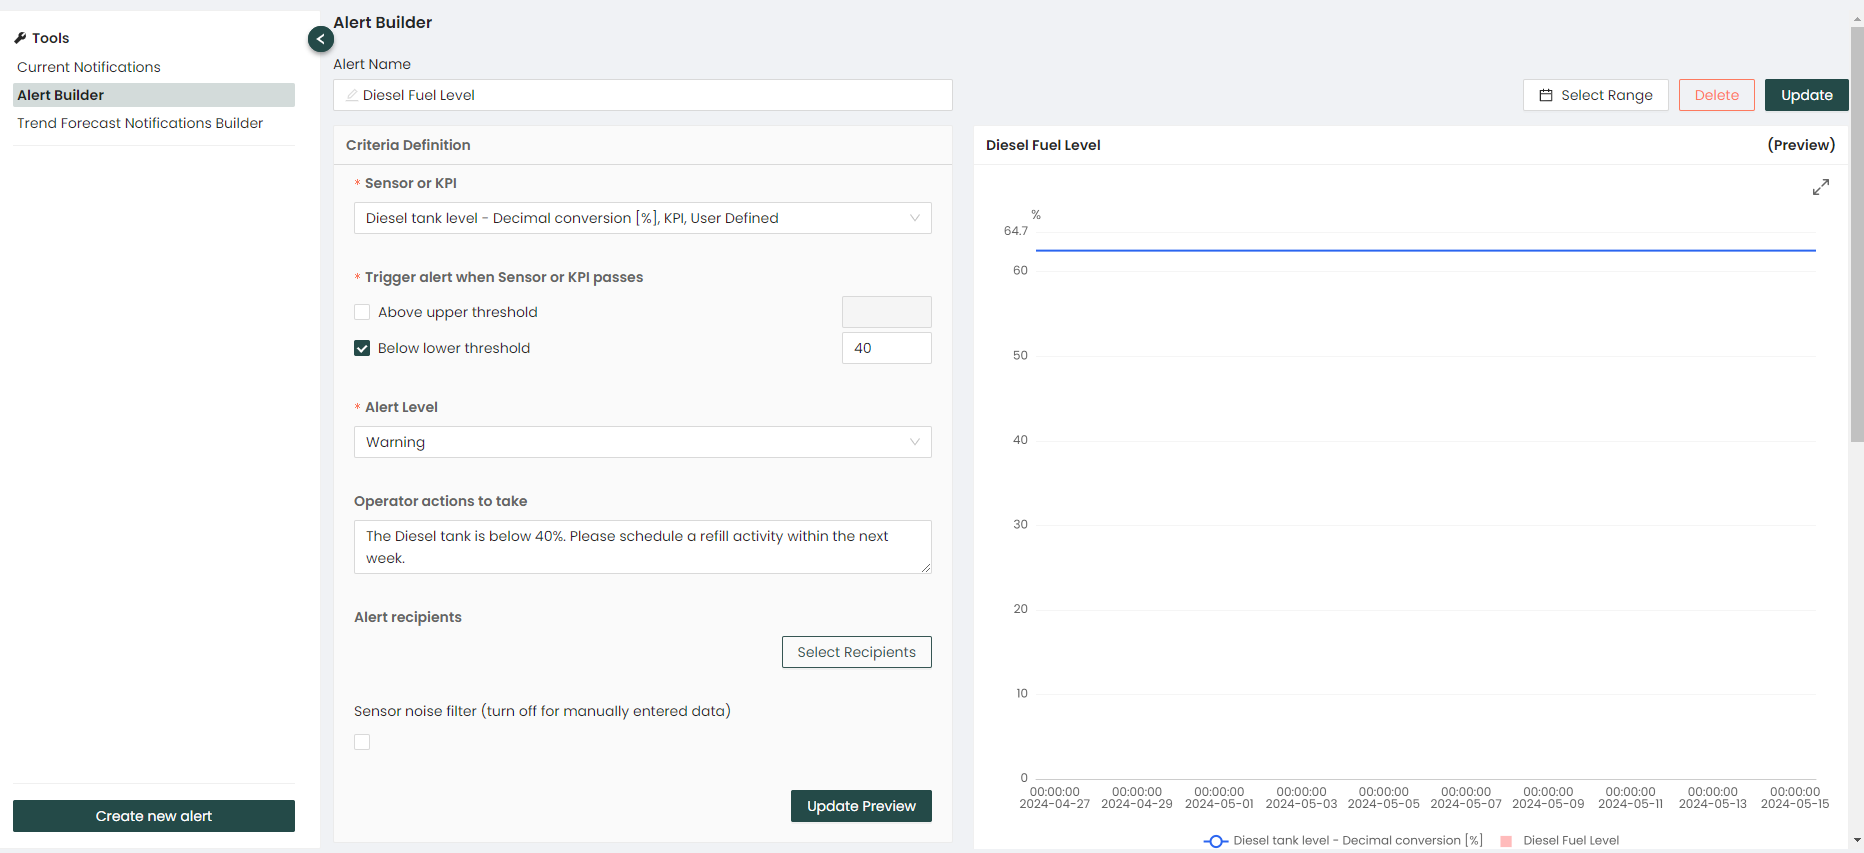Select the Alert Builder sidebar item
The width and height of the screenshot is (1864, 853).
[61, 95]
